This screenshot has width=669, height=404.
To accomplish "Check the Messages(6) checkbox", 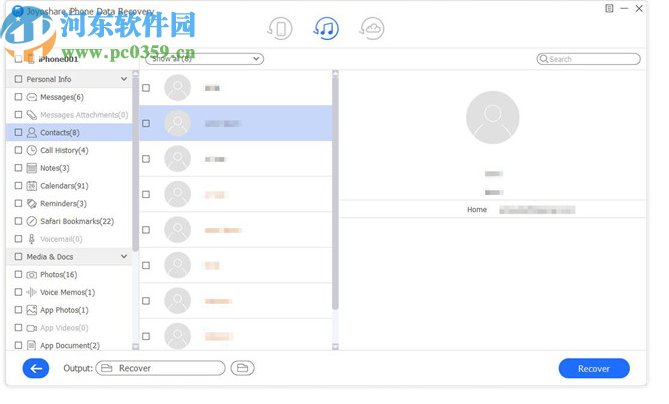I will coord(18,97).
